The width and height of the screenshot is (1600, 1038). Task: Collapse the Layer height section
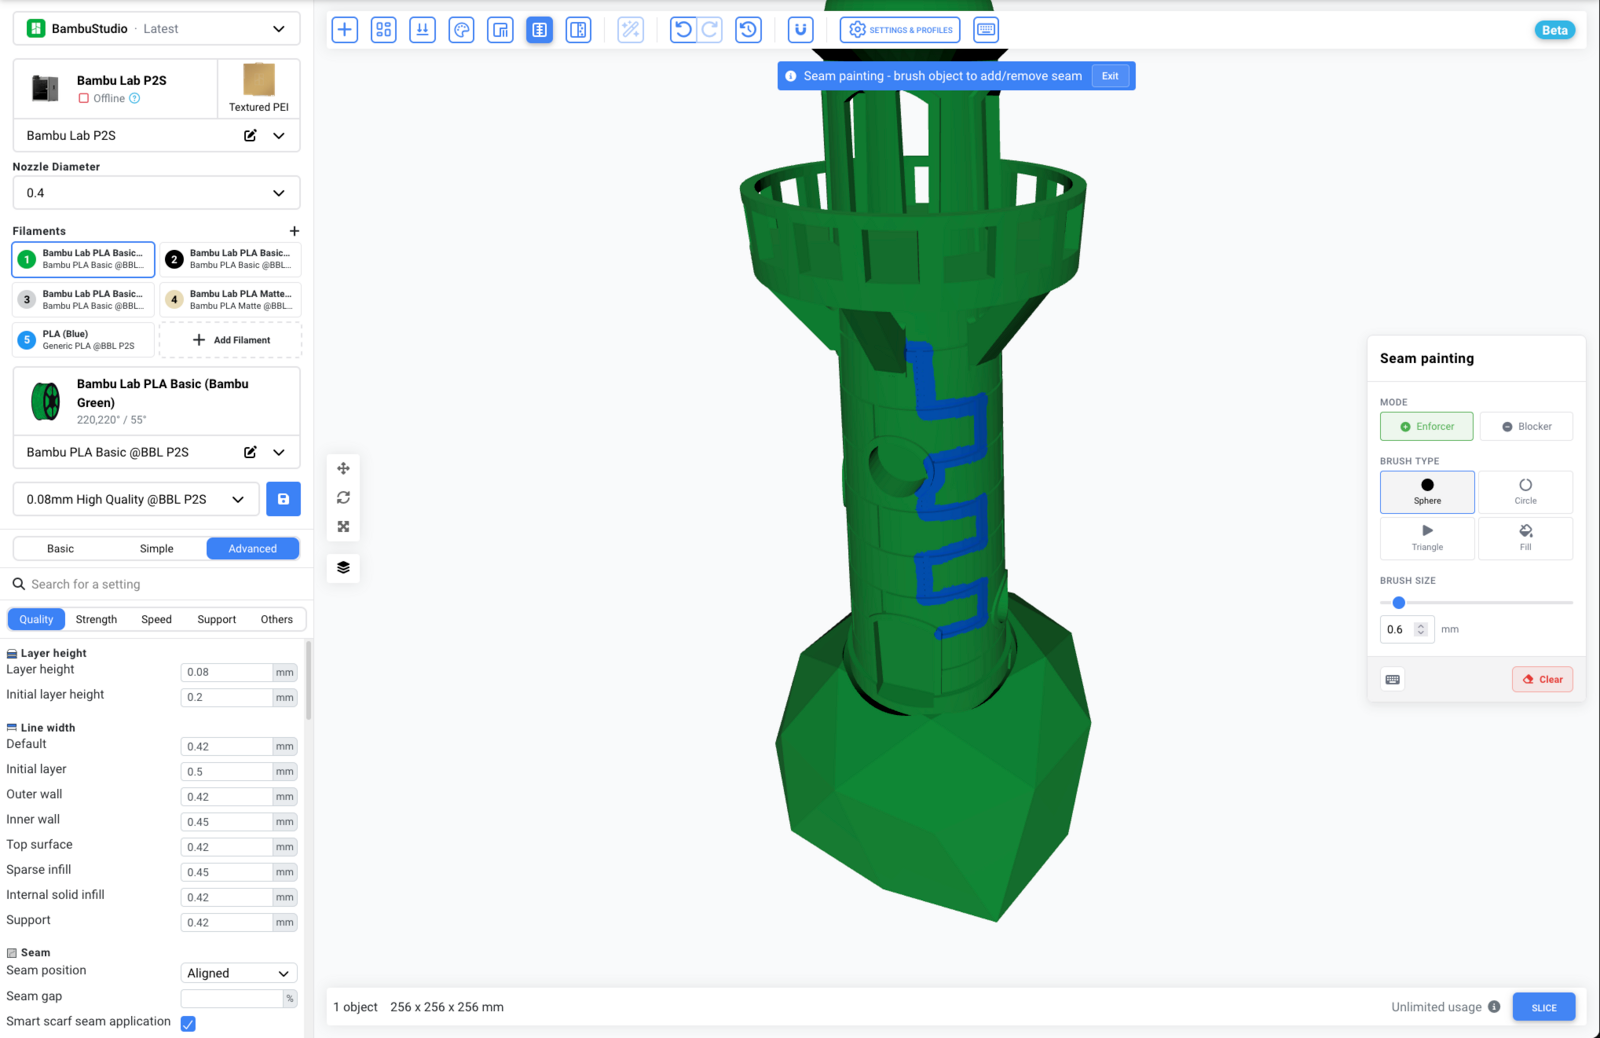pyautogui.click(x=47, y=653)
